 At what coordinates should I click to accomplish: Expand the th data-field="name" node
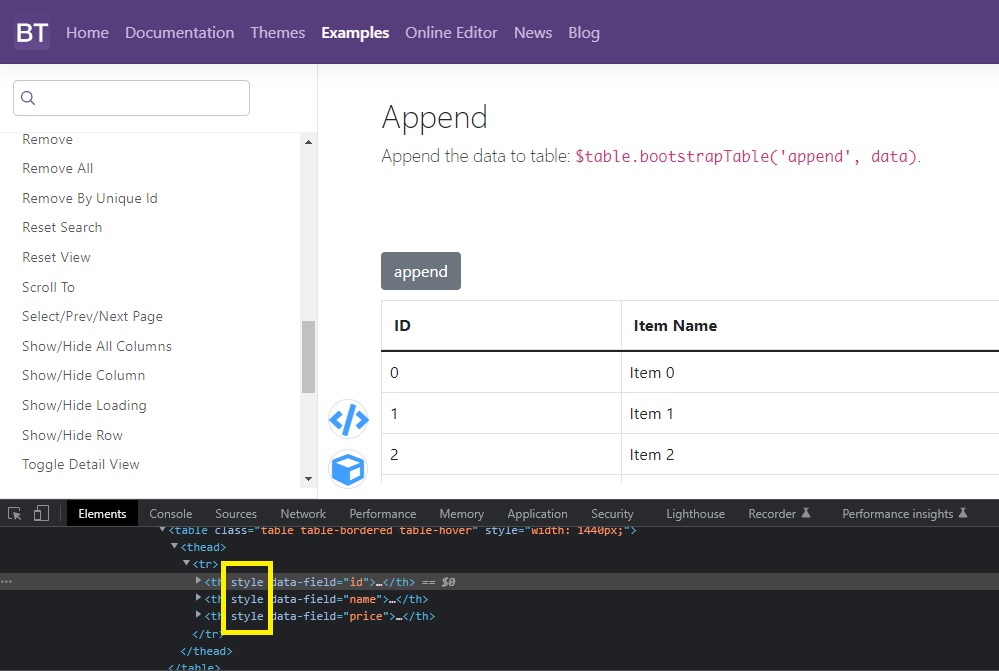198,598
